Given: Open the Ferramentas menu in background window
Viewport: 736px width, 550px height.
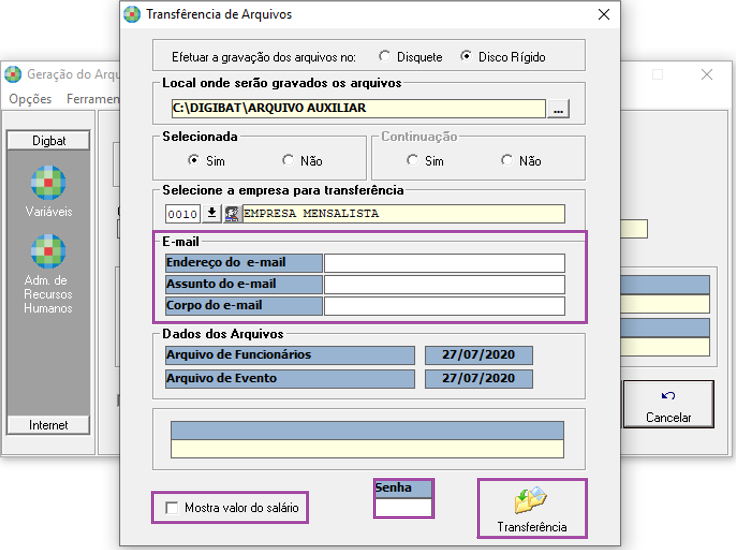Looking at the screenshot, I should click(x=93, y=99).
